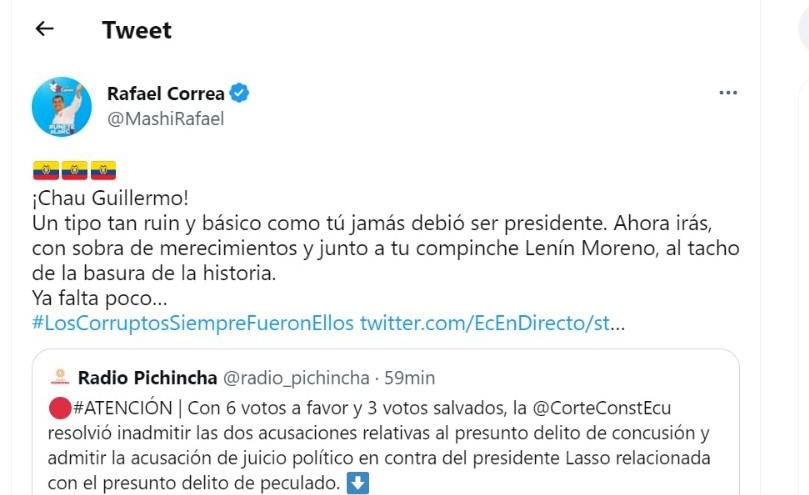
Task: Click the third Ecuador flag emoji
Action: [x=103, y=170]
